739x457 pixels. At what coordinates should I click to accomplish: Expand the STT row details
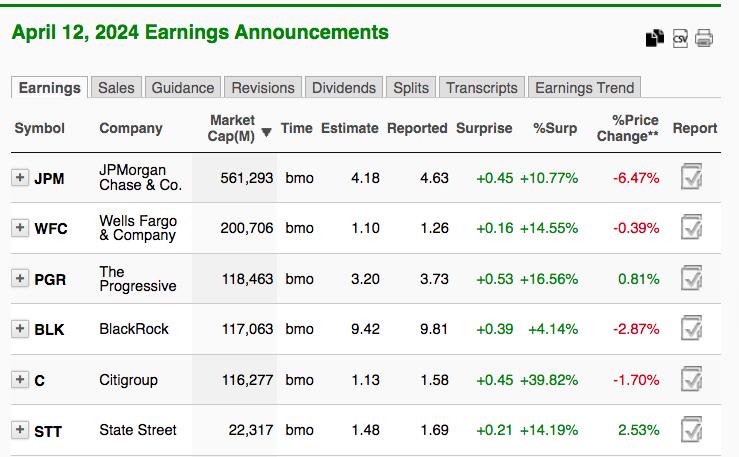[20, 430]
